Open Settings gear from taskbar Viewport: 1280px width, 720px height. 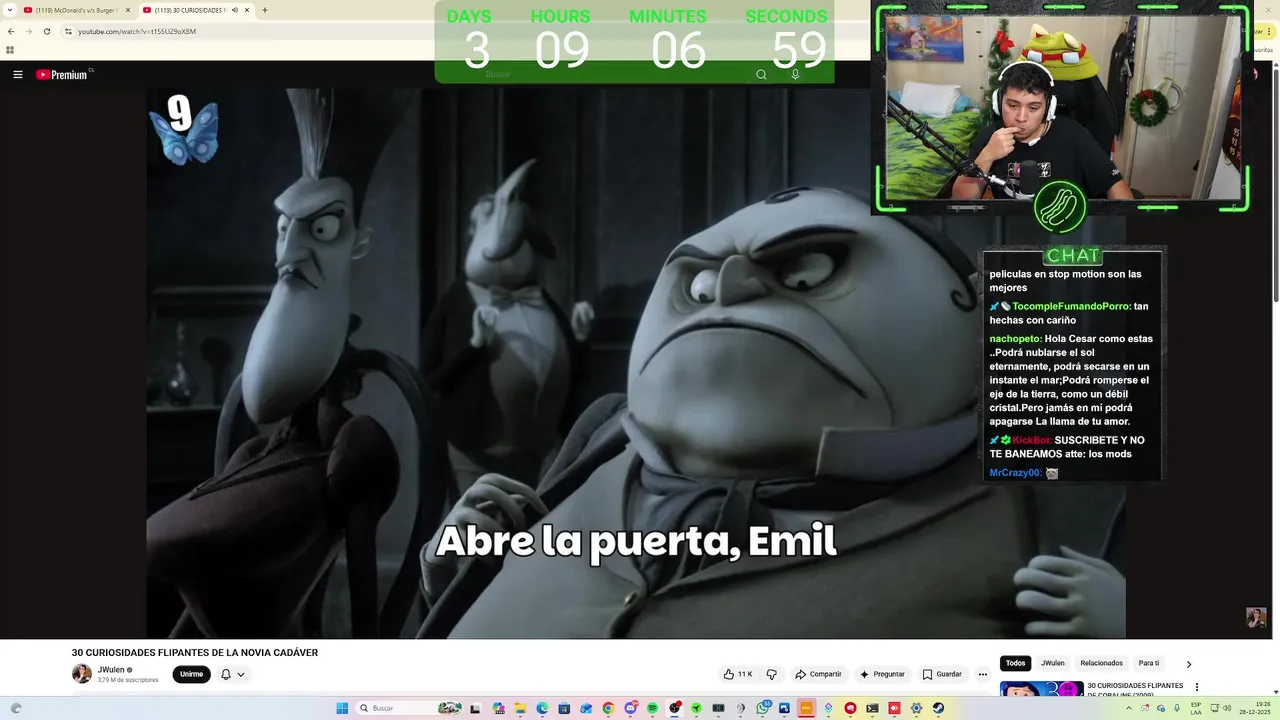click(916, 708)
